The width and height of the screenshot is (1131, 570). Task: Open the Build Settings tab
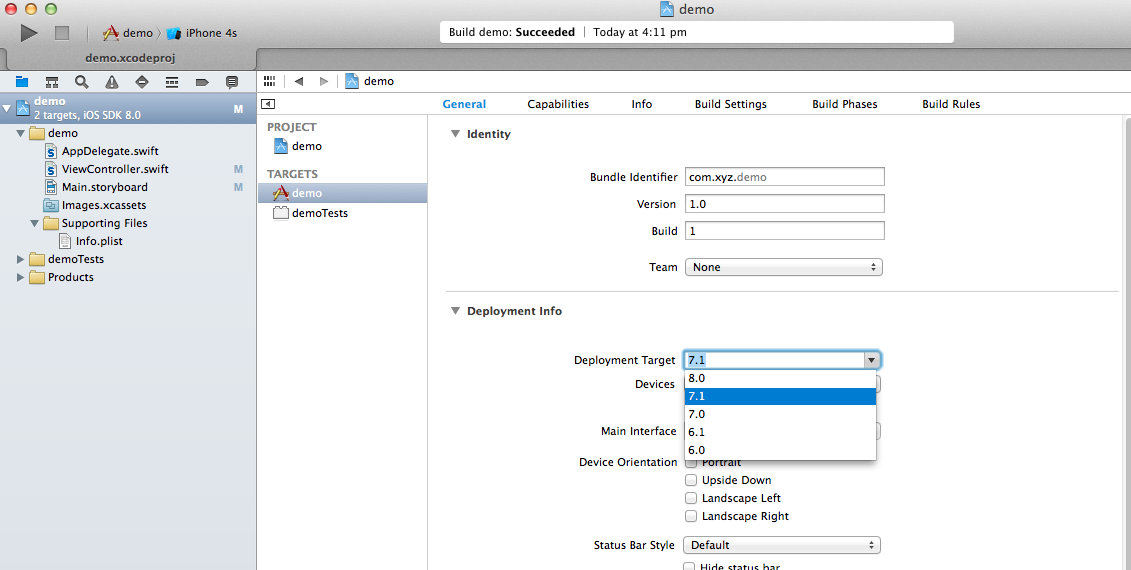(x=731, y=104)
